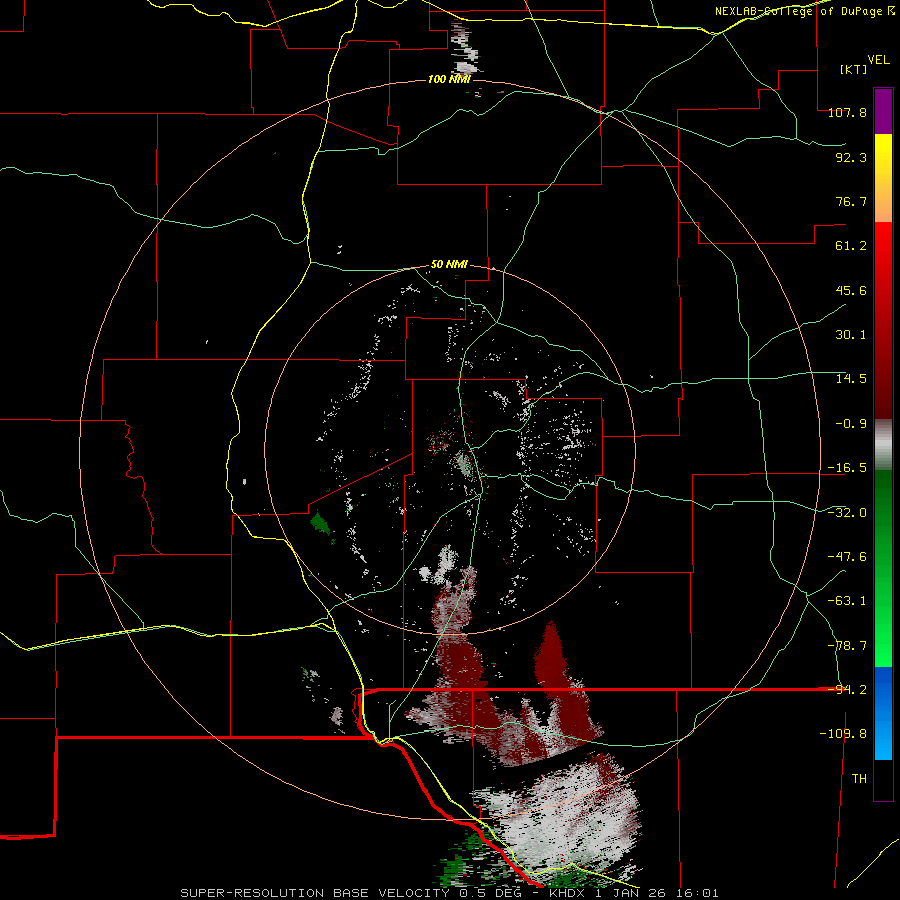Click the 14.5 legend value

851,379
